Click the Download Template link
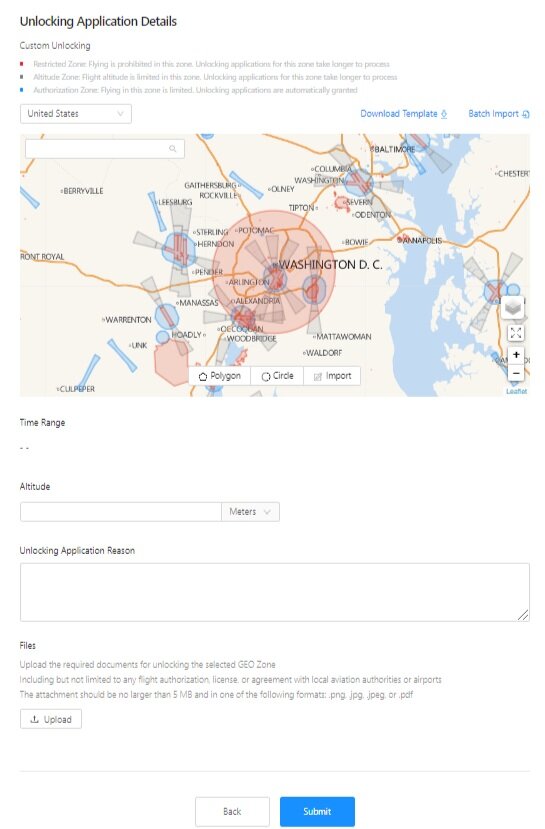Viewport: 545px width, 829px height. [399, 114]
